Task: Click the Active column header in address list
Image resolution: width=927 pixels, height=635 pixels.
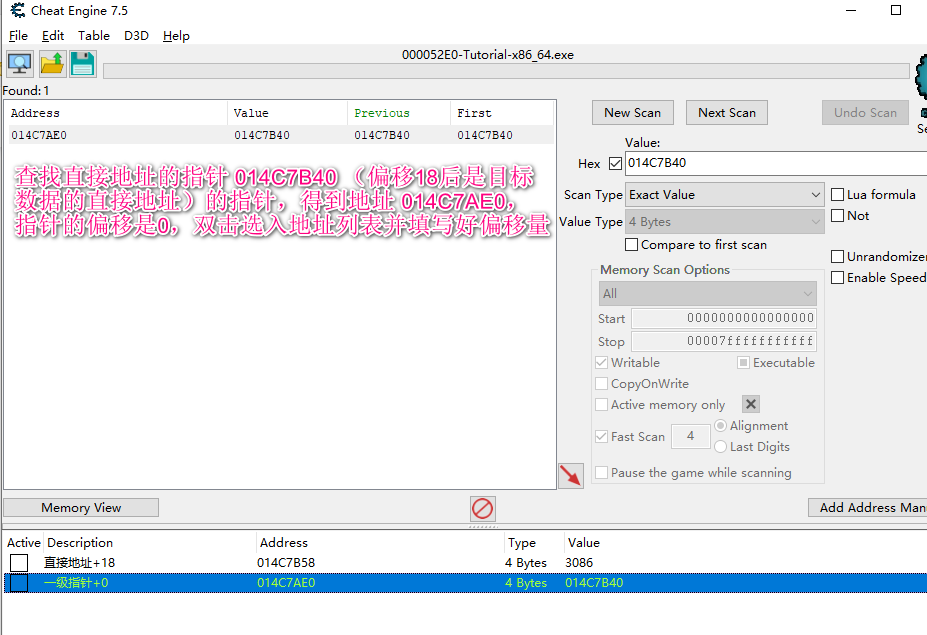Action: point(24,543)
